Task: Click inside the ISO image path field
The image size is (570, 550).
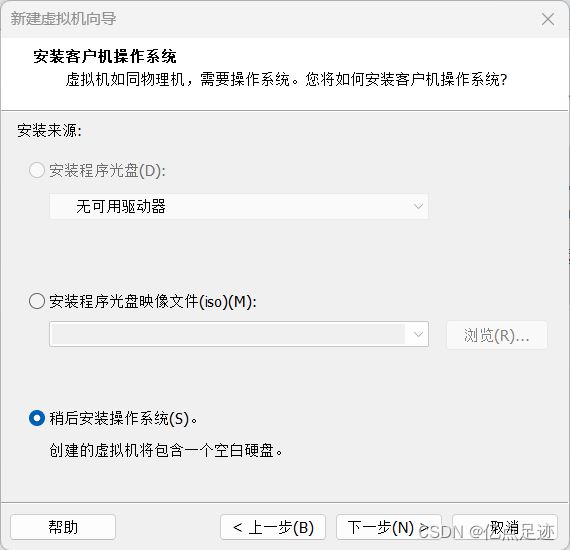Action: tap(228, 334)
